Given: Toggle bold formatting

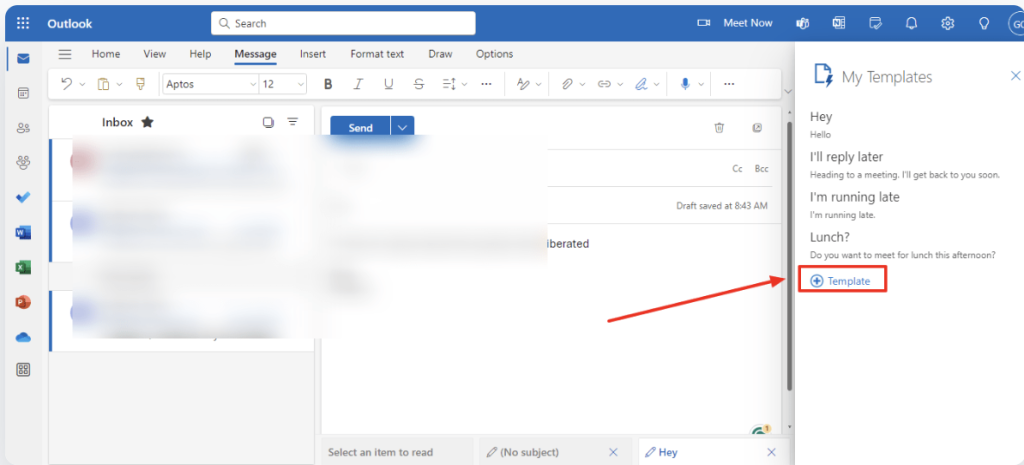Looking at the screenshot, I should click(328, 85).
